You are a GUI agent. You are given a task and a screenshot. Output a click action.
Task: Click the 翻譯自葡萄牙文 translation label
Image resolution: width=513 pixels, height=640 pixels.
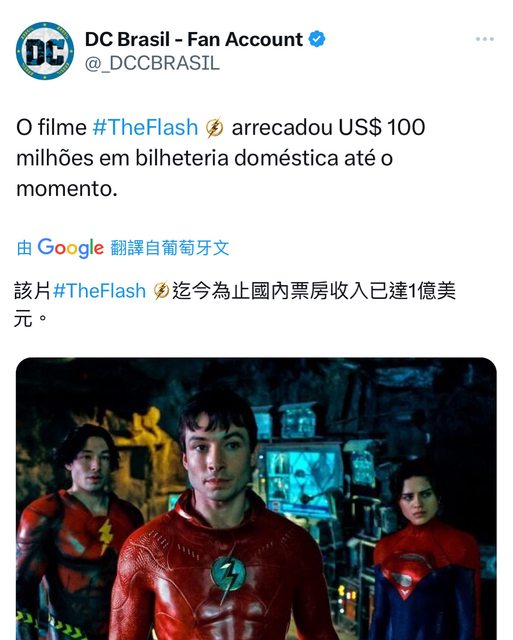pos(170,248)
